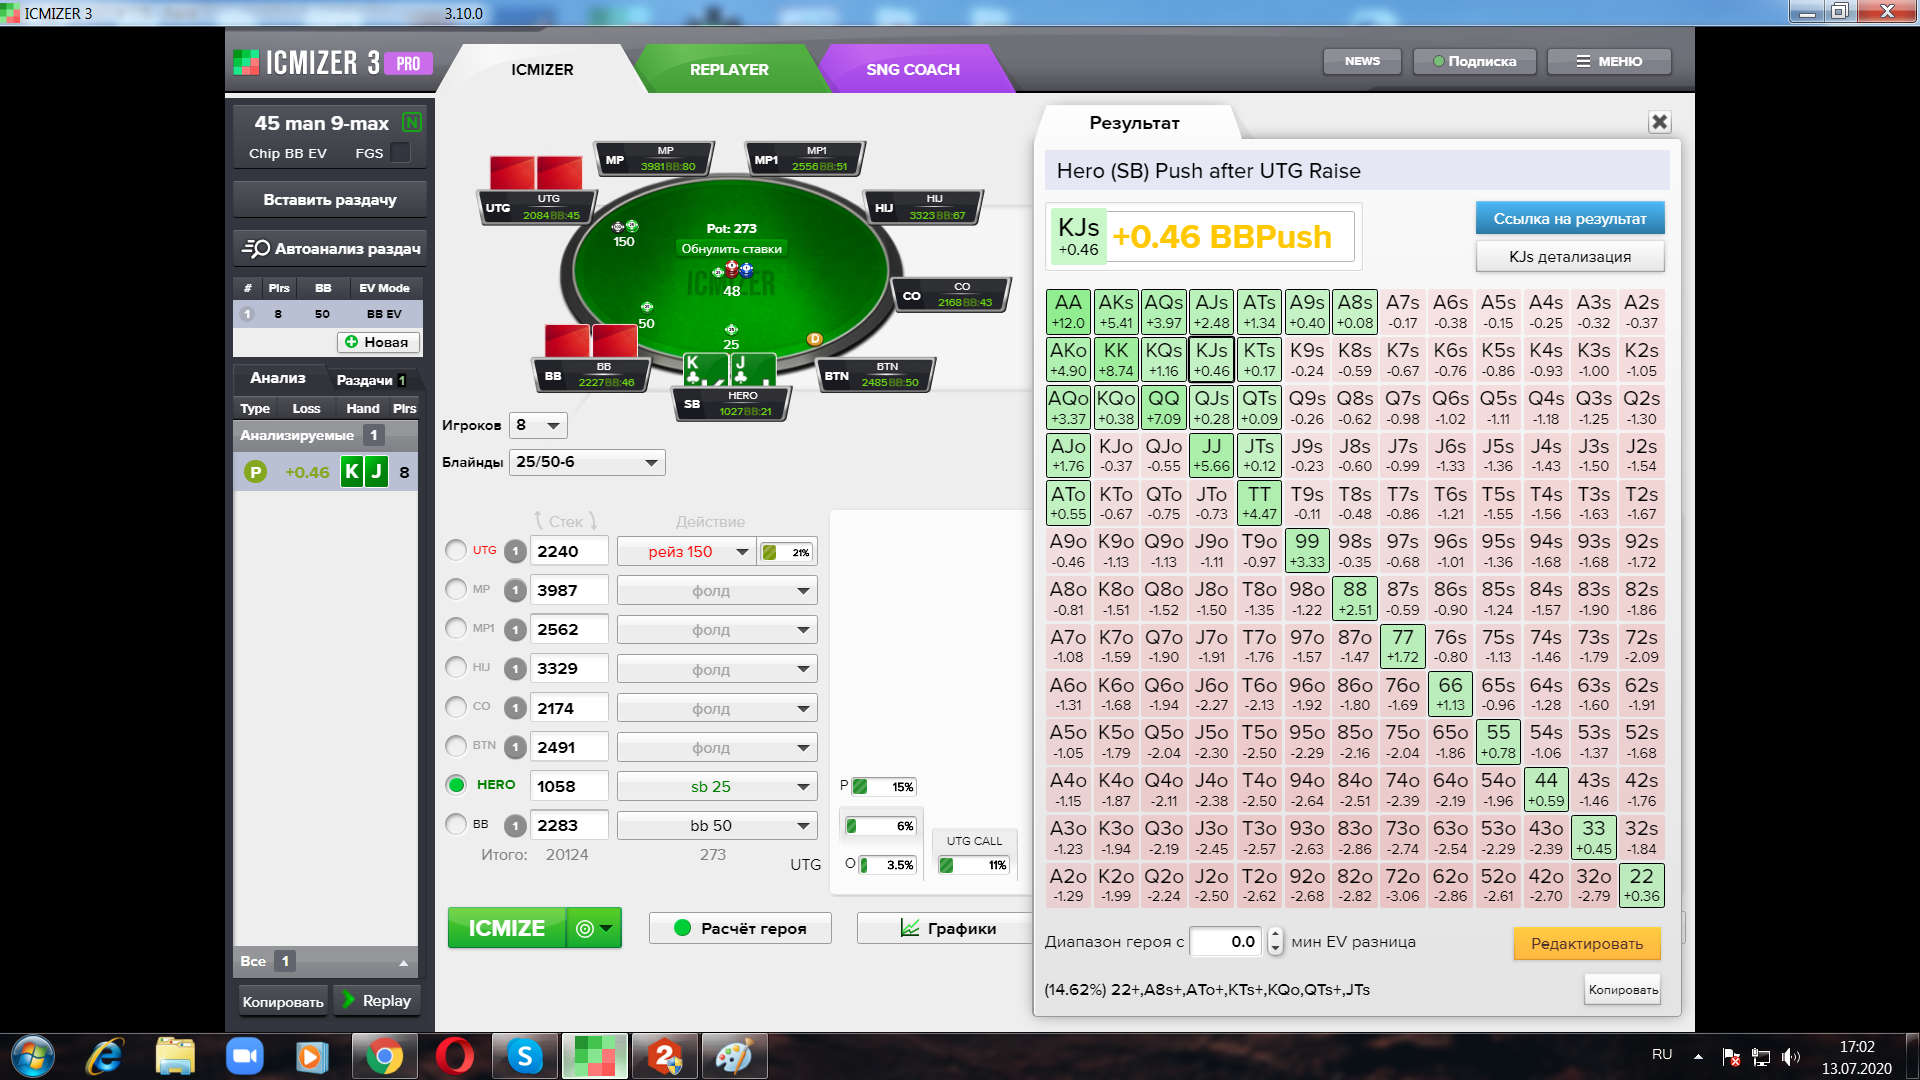Click the number badge next to MP stack
Screen dimensions: 1920x1080
pos(515,590)
